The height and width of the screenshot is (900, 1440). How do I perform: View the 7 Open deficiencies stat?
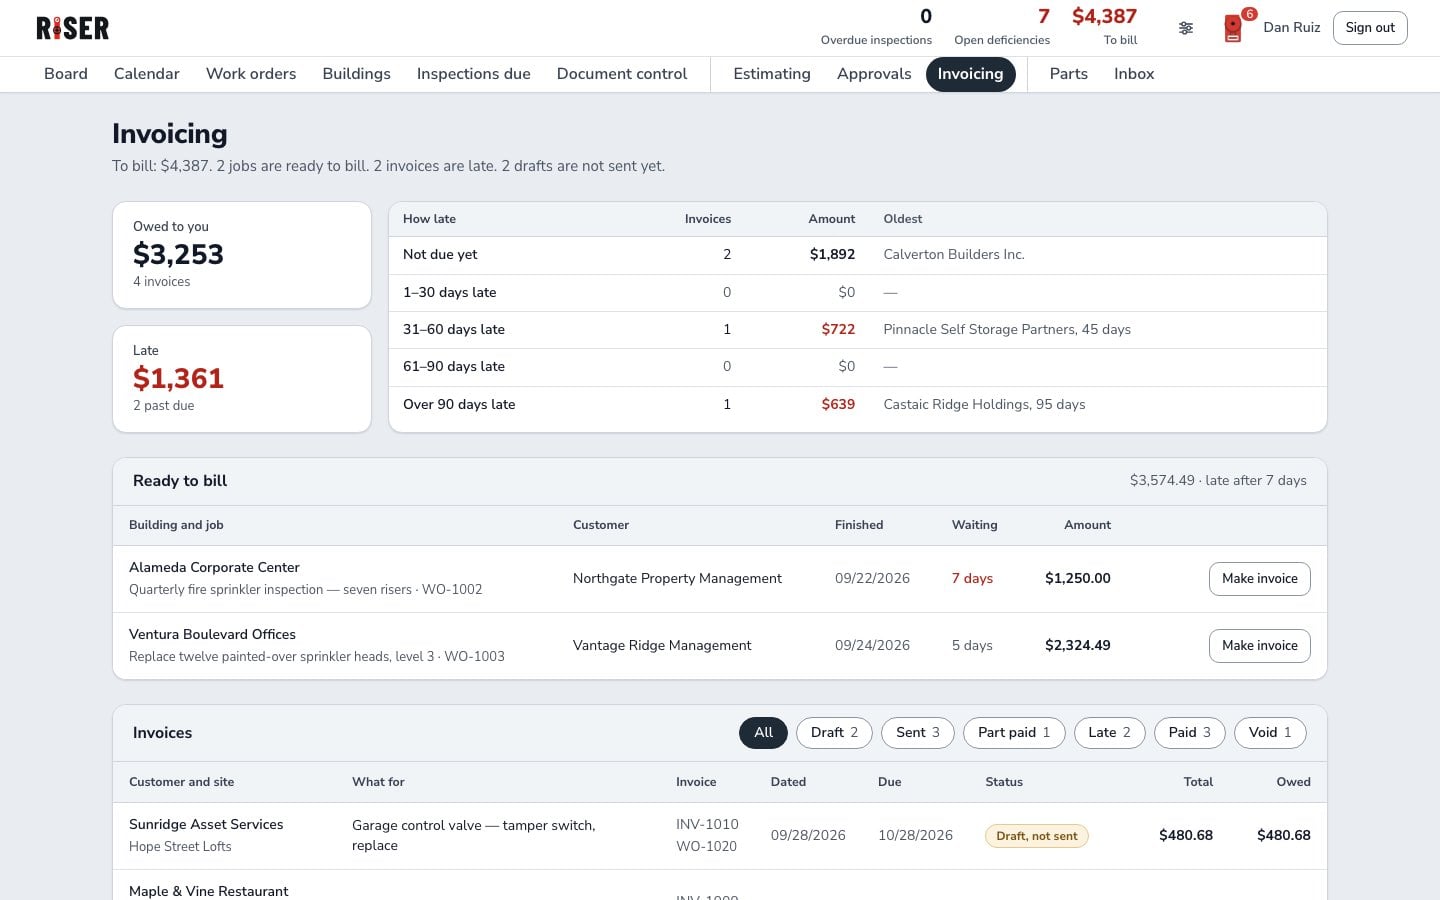(1002, 28)
